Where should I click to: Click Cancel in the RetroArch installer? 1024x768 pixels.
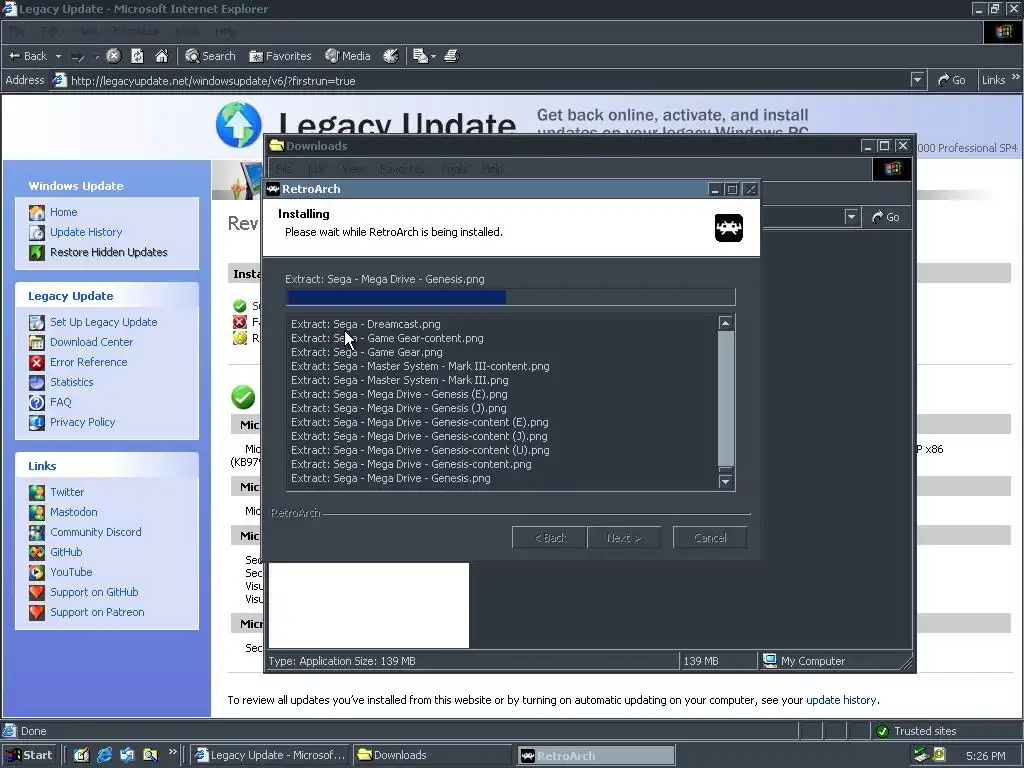point(710,538)
